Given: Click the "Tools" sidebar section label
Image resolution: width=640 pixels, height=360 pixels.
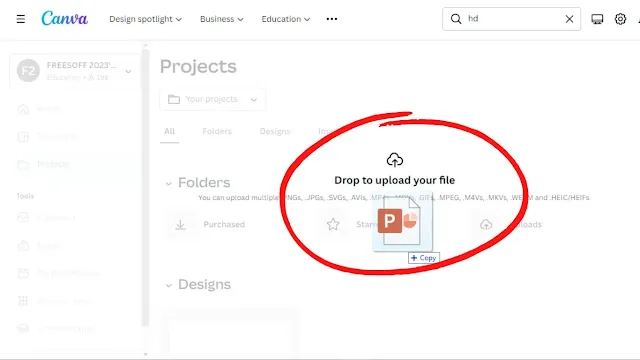Looking at the screenshot, I should 25,196.
